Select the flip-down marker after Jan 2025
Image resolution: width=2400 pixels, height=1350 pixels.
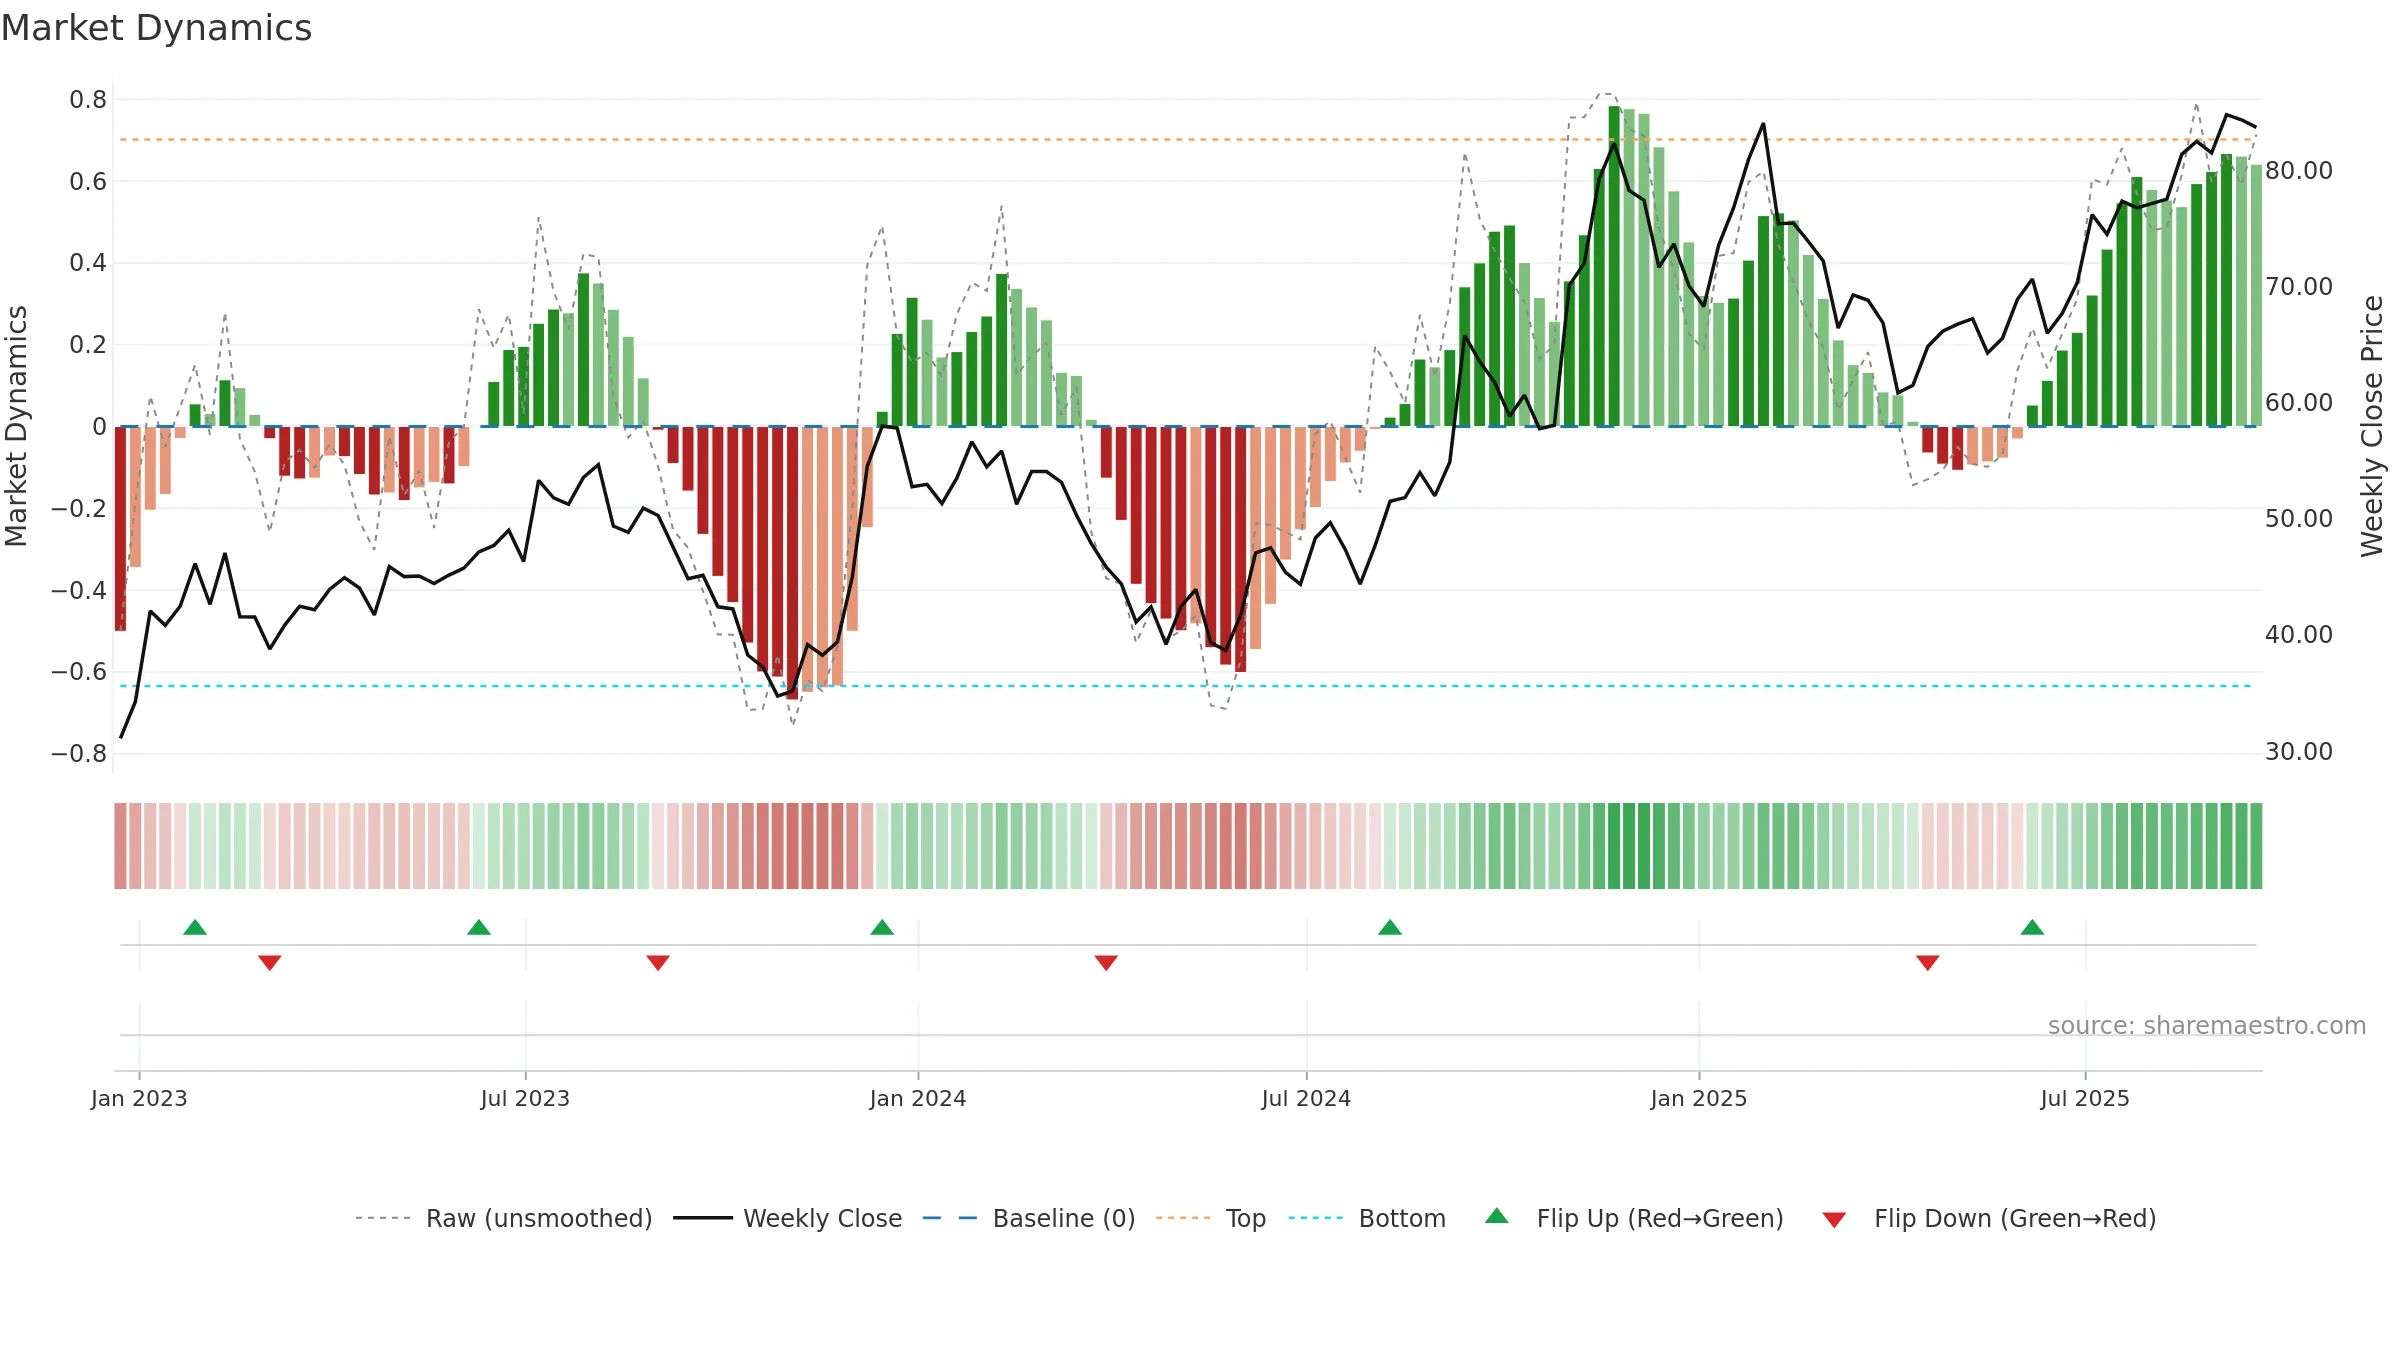pyautogui.click(x=1928, y=963)
